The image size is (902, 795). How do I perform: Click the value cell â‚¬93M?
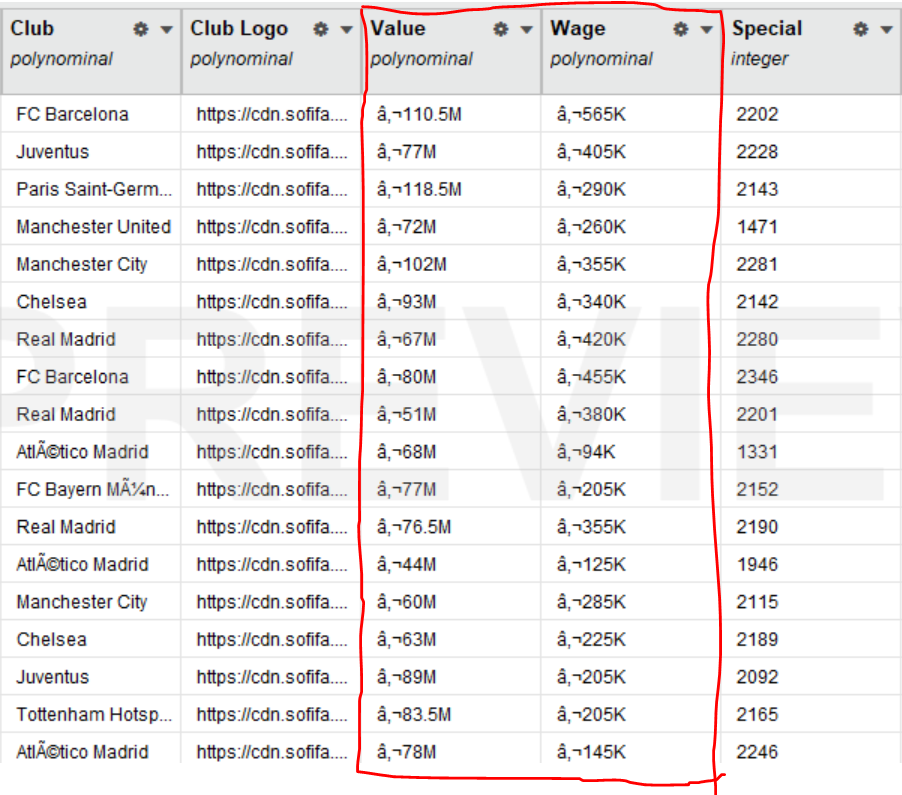coord(407,302)
